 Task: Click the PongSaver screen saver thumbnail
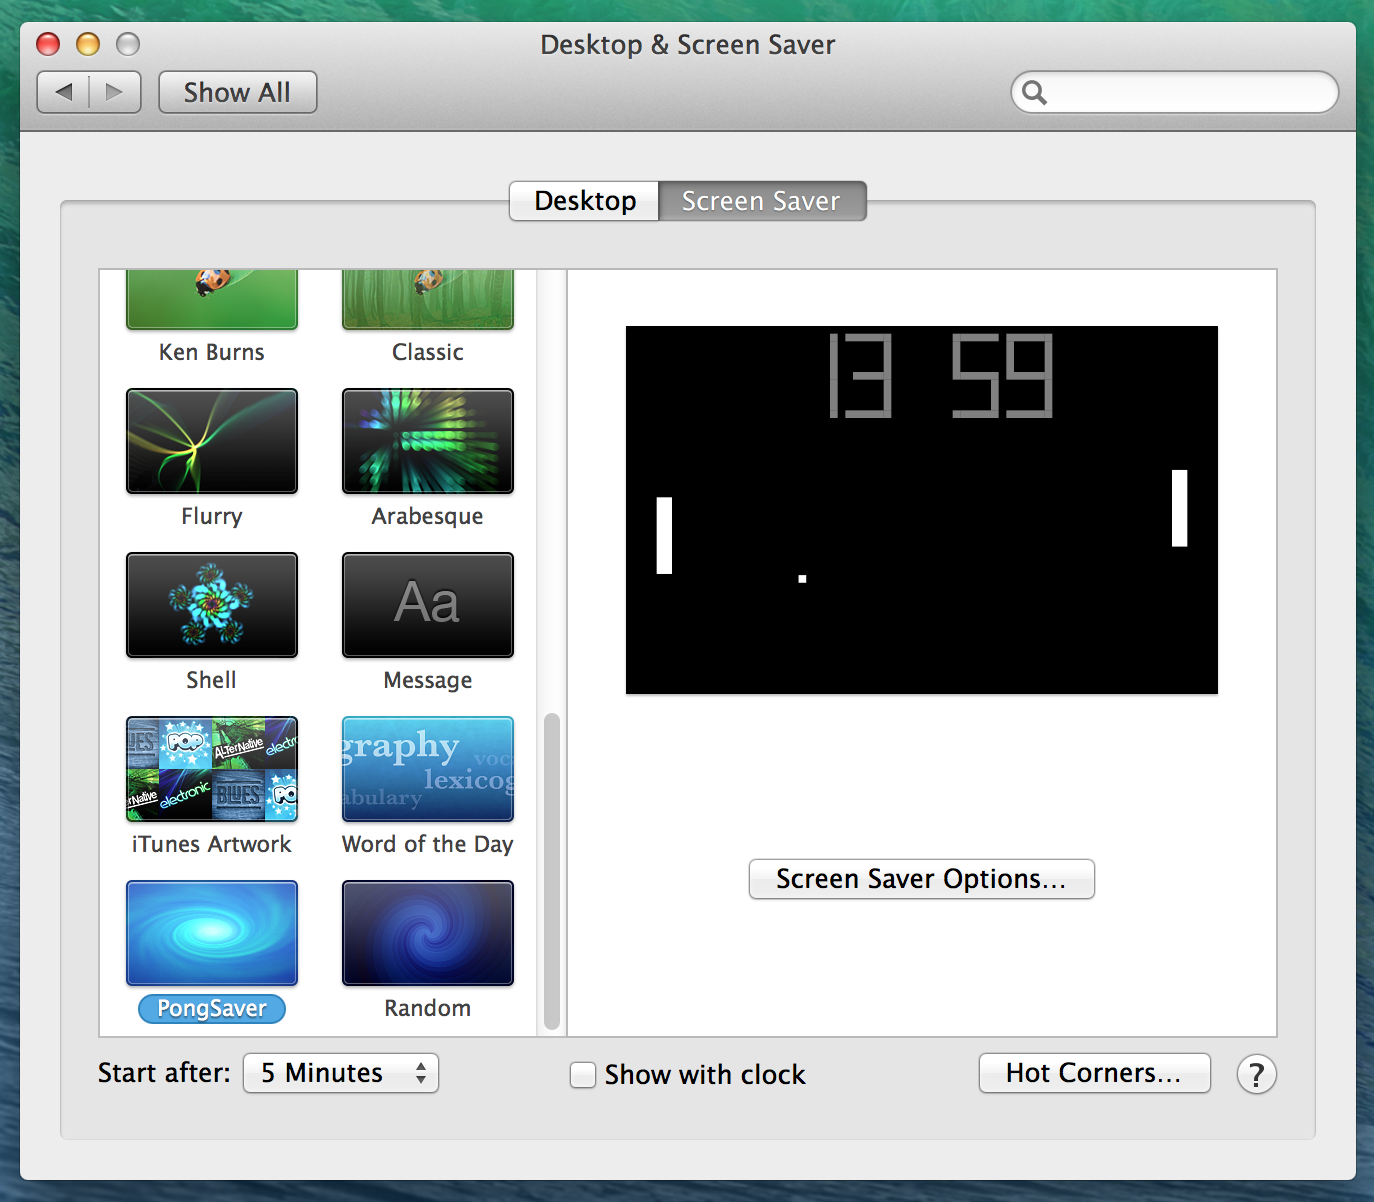[x=212, y=933]
